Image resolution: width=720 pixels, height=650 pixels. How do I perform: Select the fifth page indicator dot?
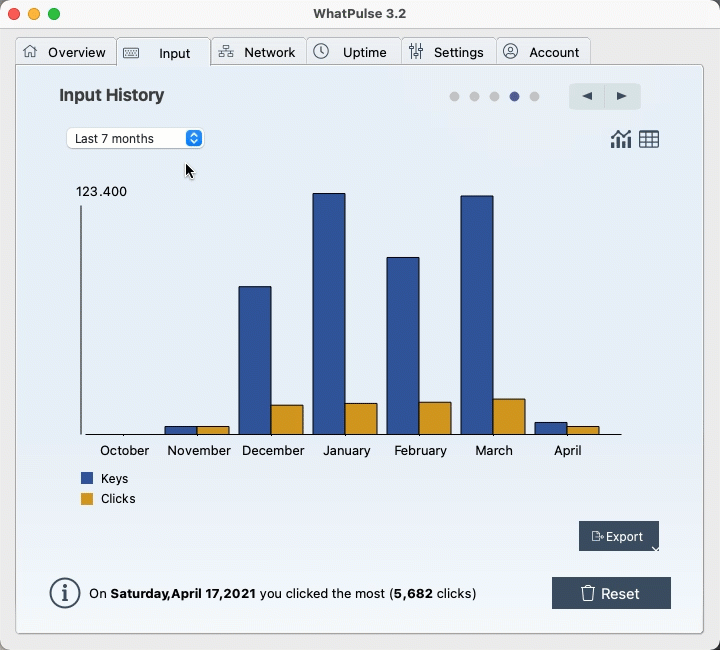pyautogui.click(x=534, y=97)
